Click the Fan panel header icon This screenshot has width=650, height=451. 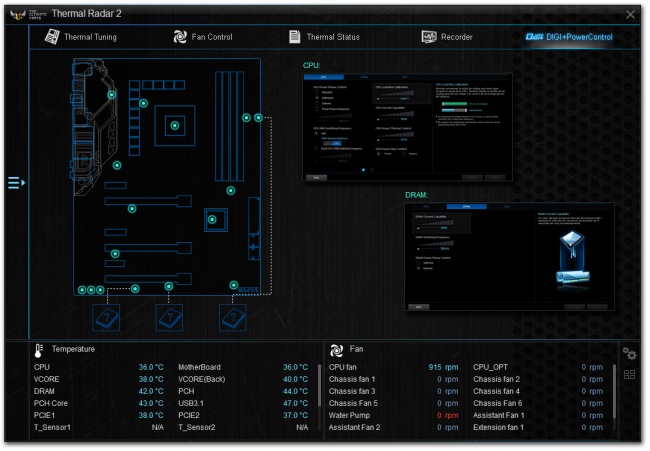pyautogui.click(x=334, y=350)
